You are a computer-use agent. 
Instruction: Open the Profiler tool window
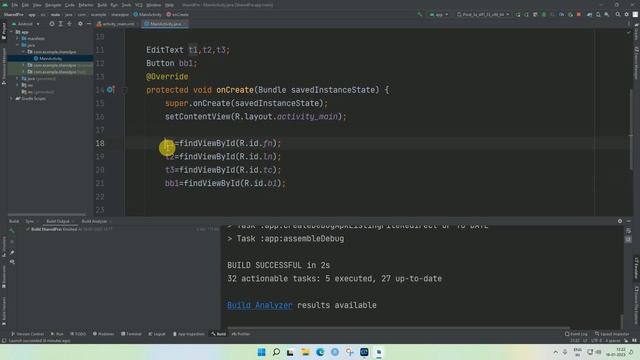(x=241, y=334)
